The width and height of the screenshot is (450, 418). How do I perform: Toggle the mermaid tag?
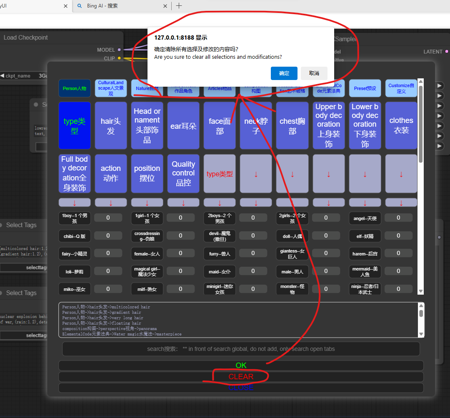point(365,272)
